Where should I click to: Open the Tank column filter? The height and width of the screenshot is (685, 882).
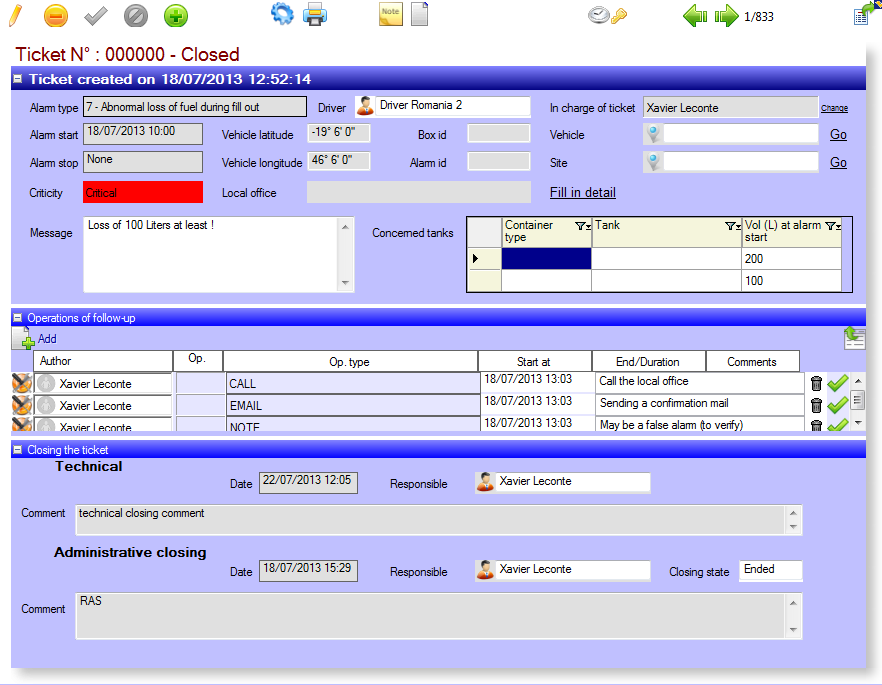(x=733, y=226)
